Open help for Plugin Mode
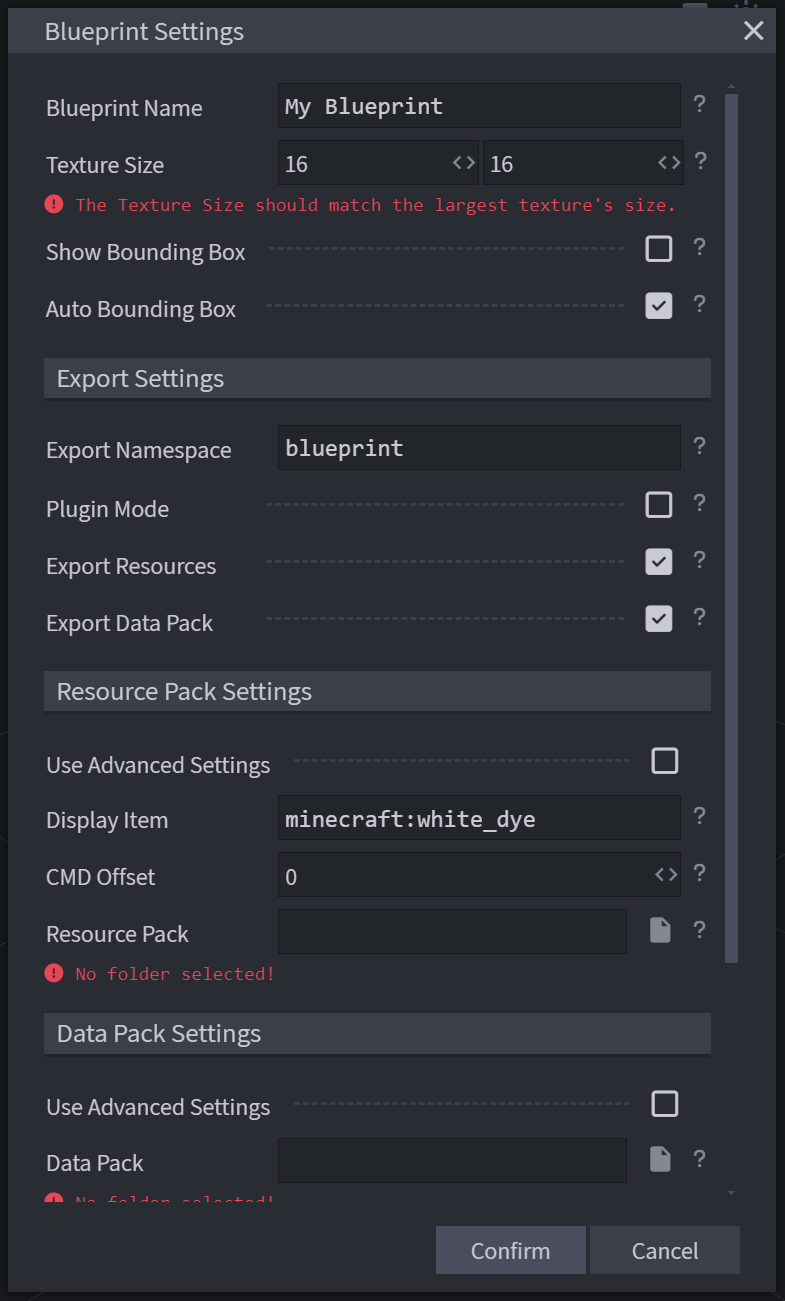 (699, 503)
